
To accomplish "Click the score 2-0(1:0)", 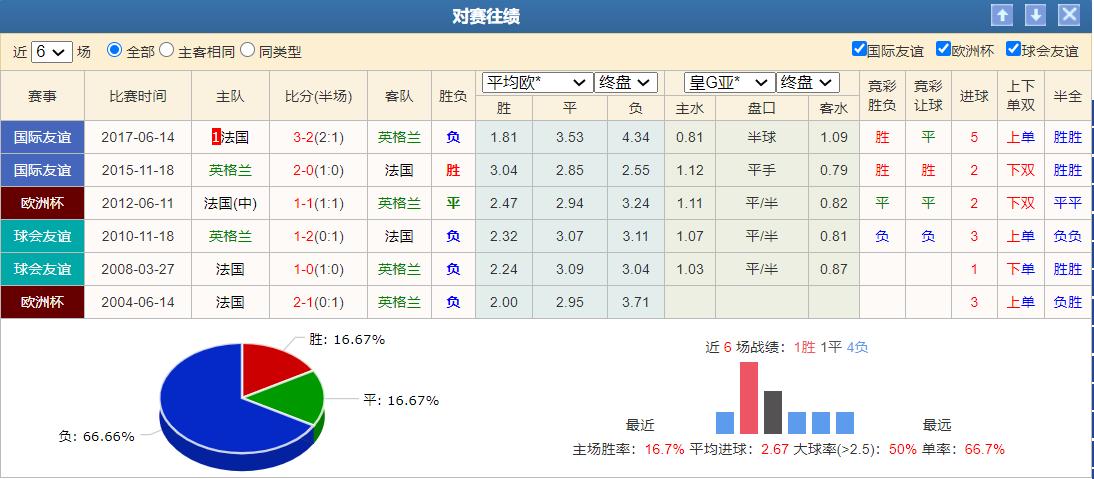I will [318, 170].
